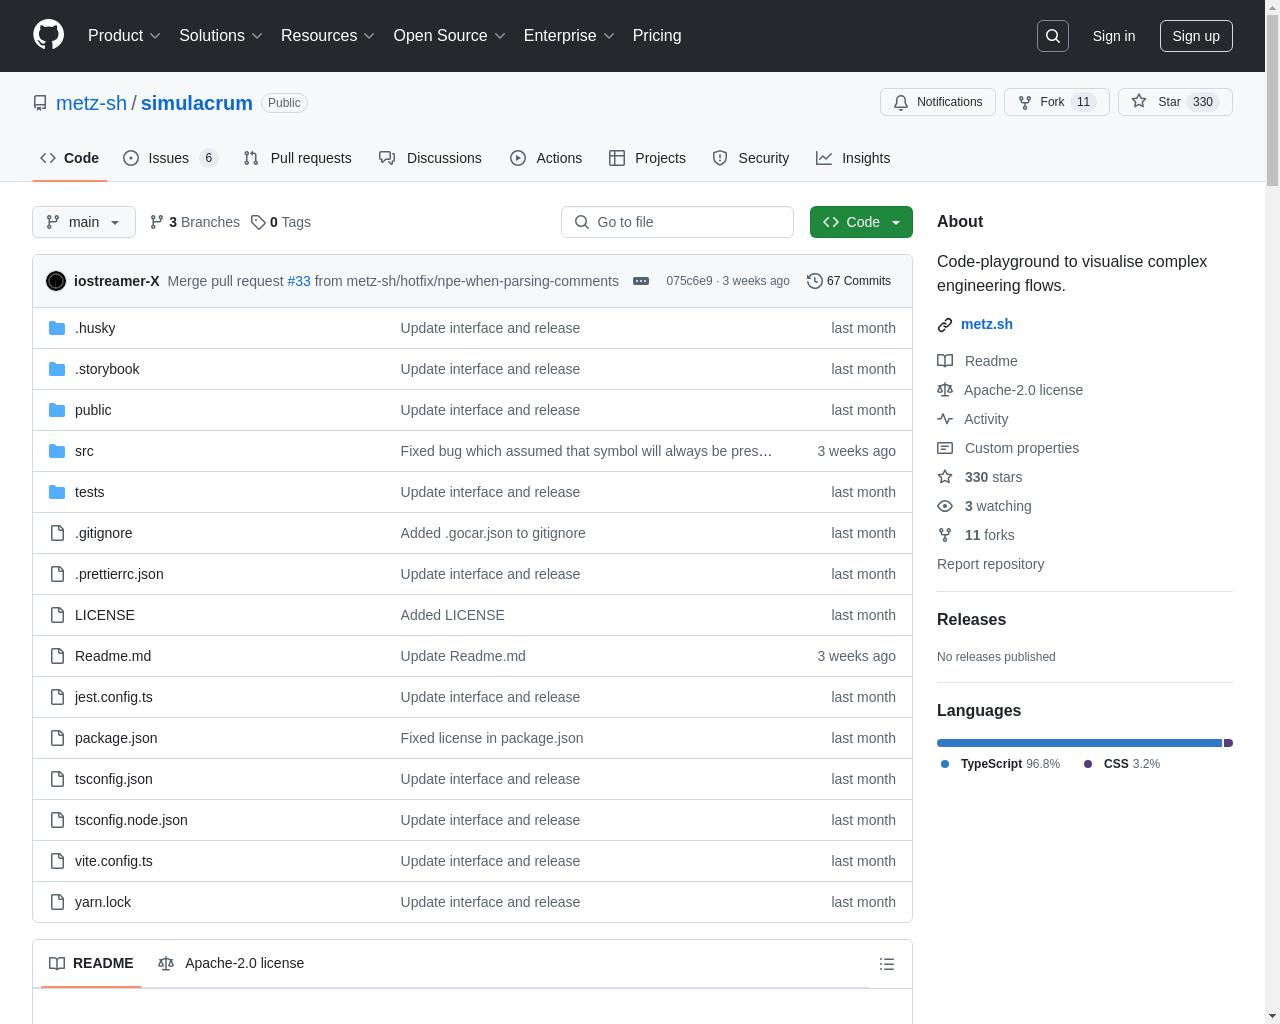Switch to the Security tab
The height and width of the screenshot is (1024, 1280).
pyautogui.click(x=751, y=158)
